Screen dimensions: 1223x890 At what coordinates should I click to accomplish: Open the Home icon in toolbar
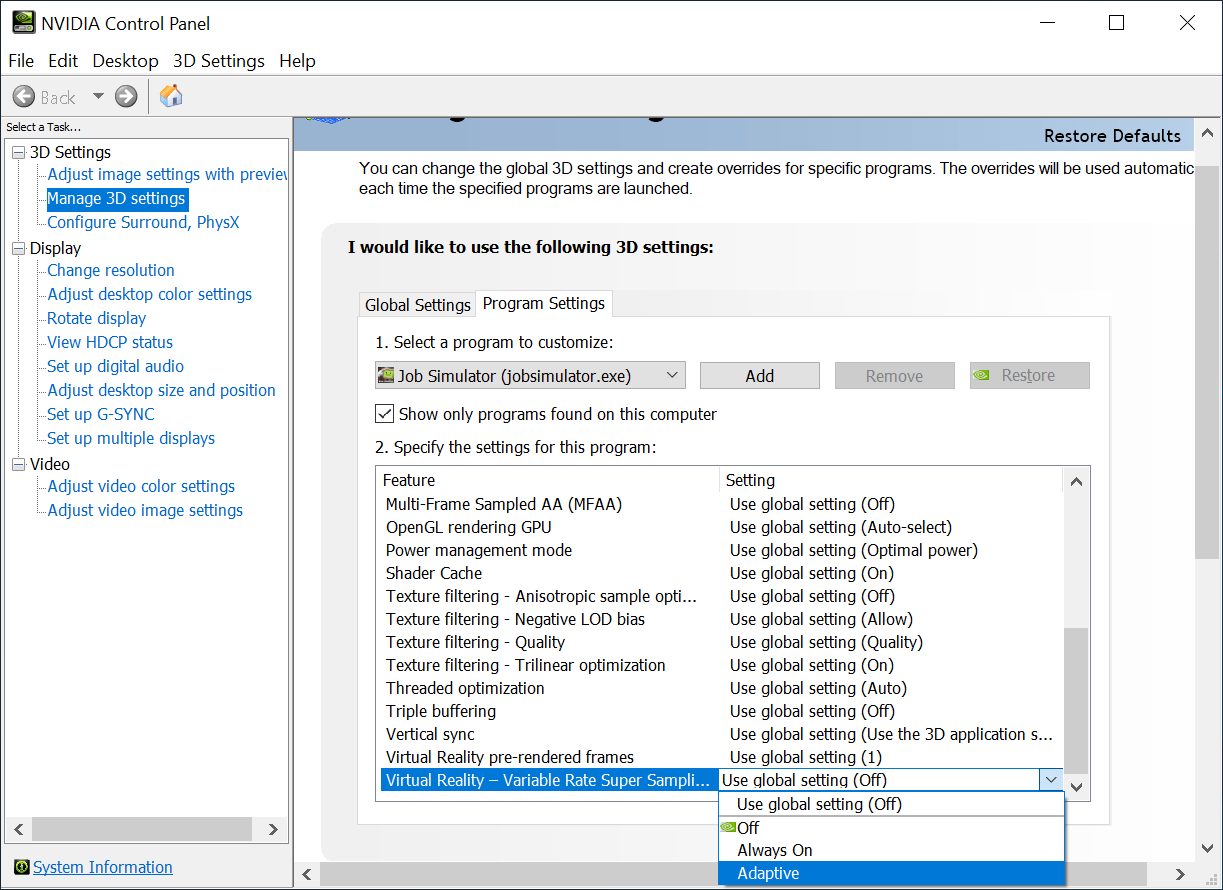point(171,96)
